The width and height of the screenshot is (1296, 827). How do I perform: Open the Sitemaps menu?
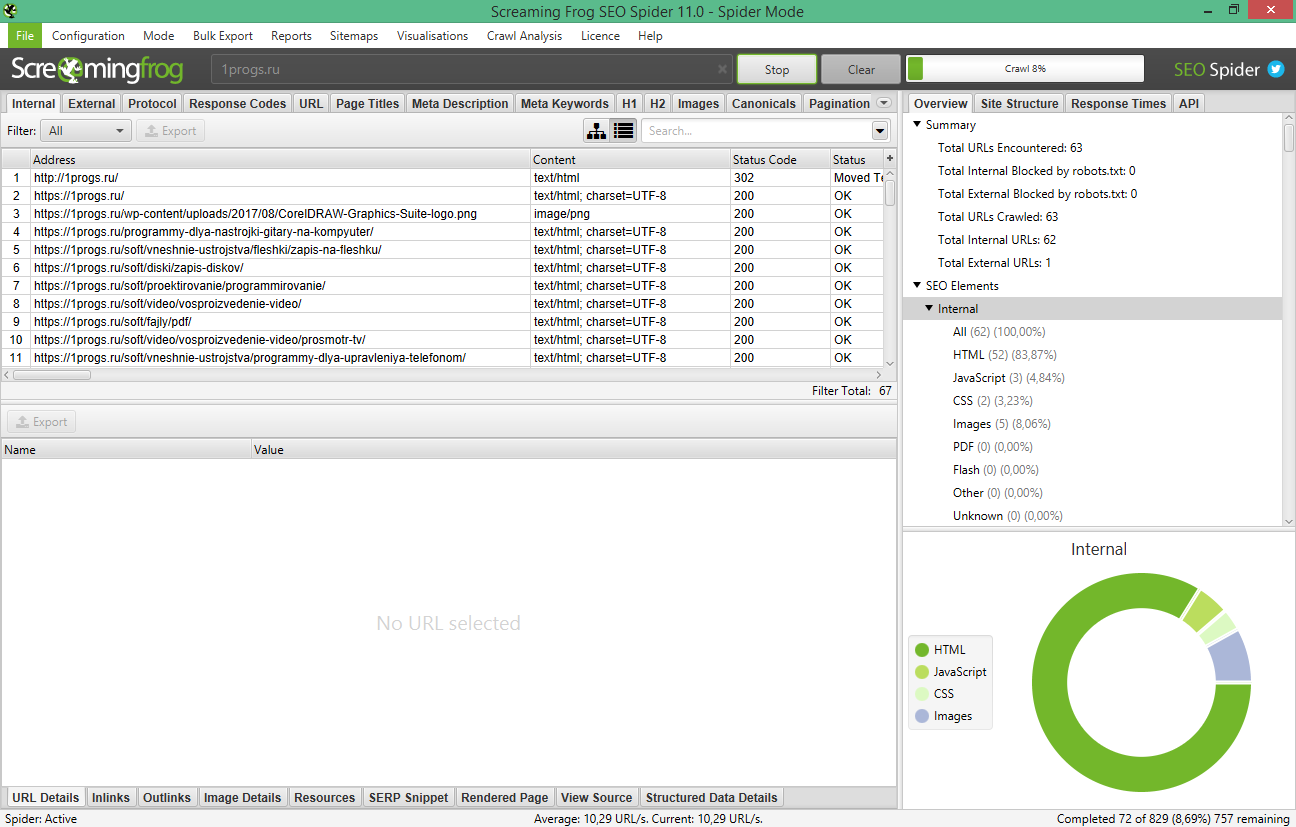[x=354, y=36]
